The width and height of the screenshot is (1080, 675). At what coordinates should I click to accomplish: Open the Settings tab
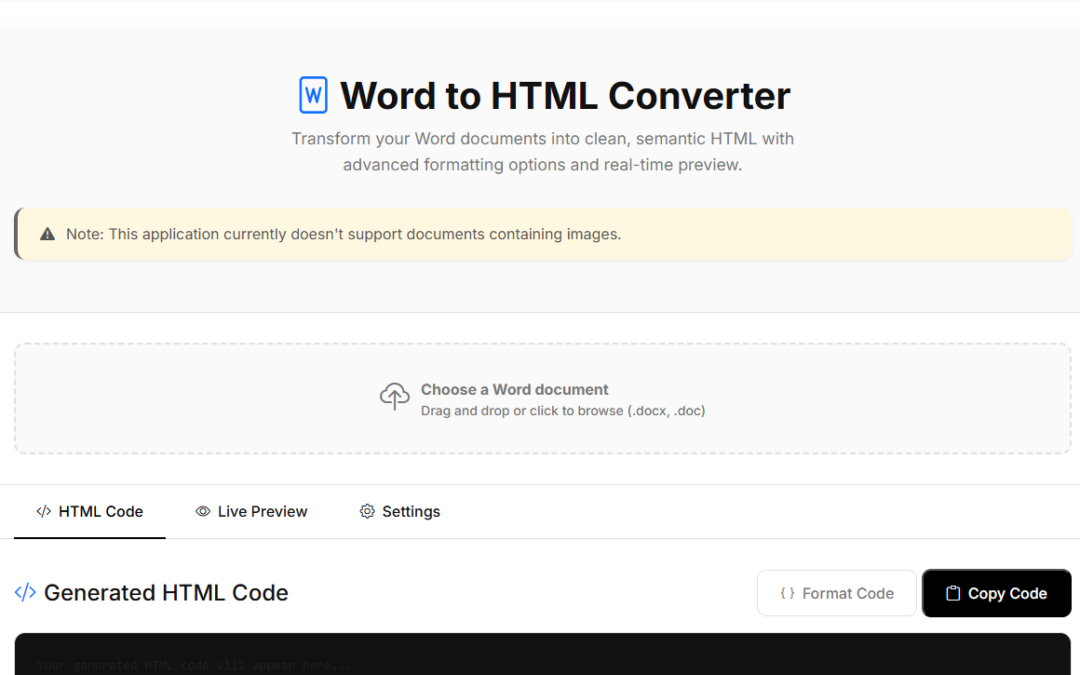tap(399, 511)
